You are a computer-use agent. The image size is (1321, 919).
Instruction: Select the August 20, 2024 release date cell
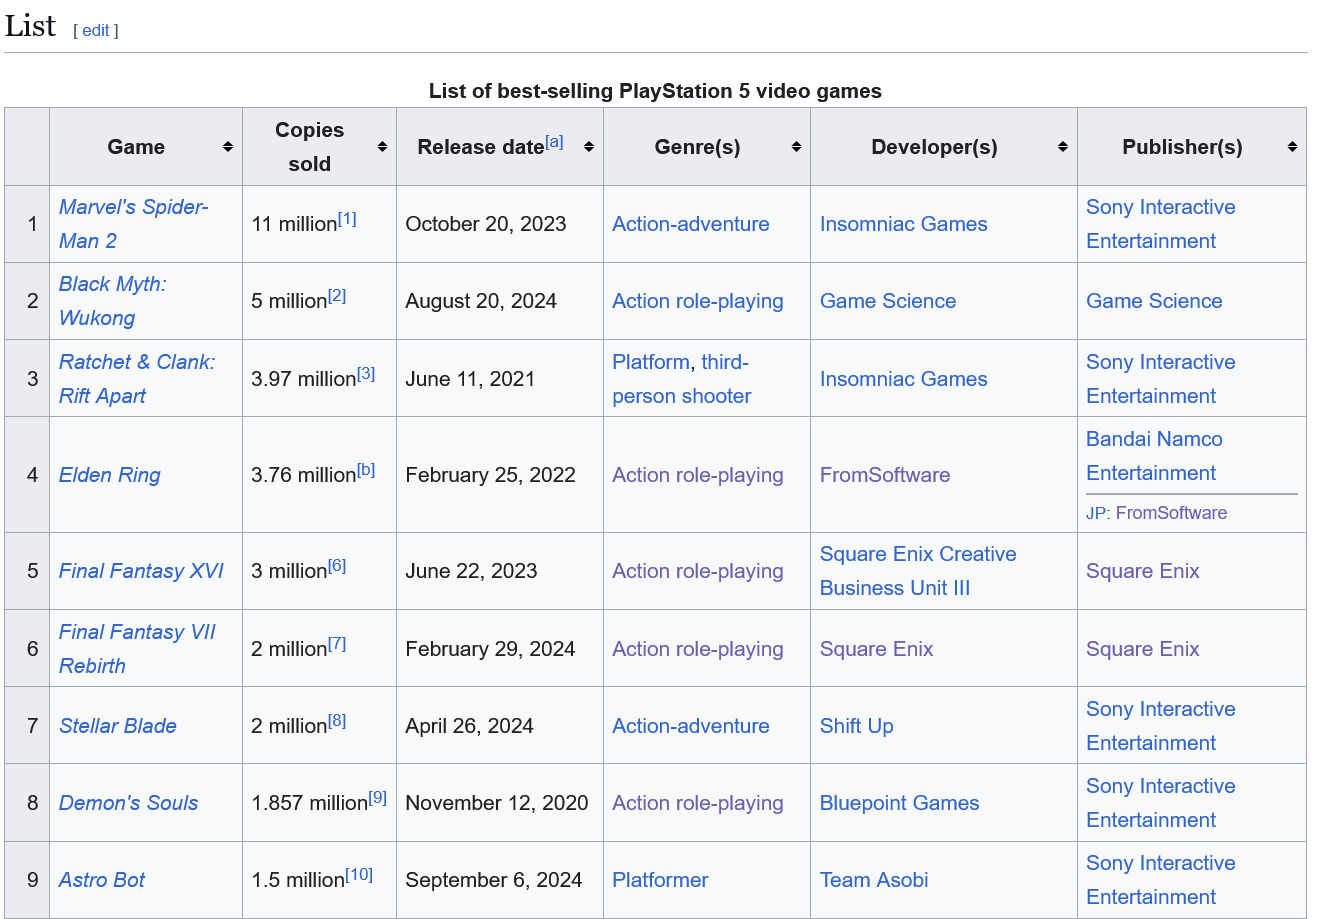click(x=500, y=301)
